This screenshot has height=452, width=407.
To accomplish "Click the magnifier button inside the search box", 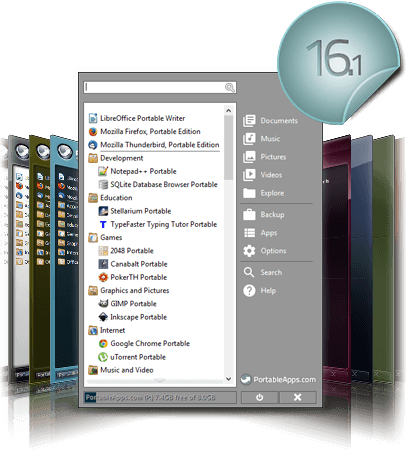I will [x=230, y=87].
